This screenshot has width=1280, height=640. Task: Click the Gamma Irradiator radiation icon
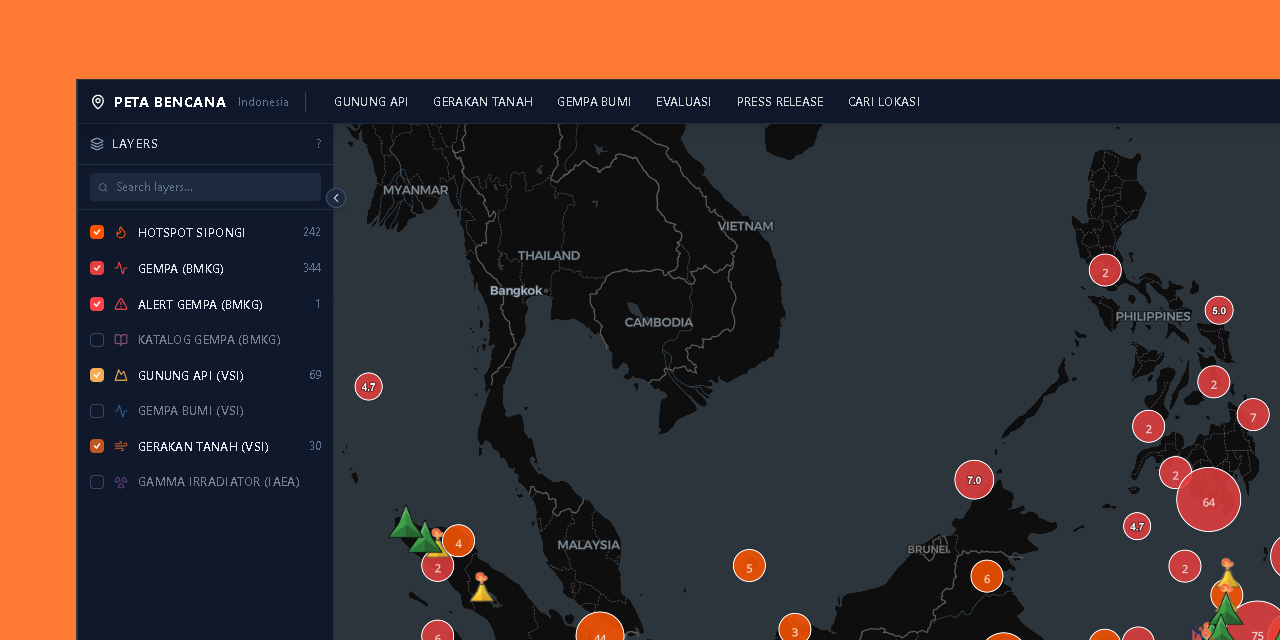pos(121,482)
